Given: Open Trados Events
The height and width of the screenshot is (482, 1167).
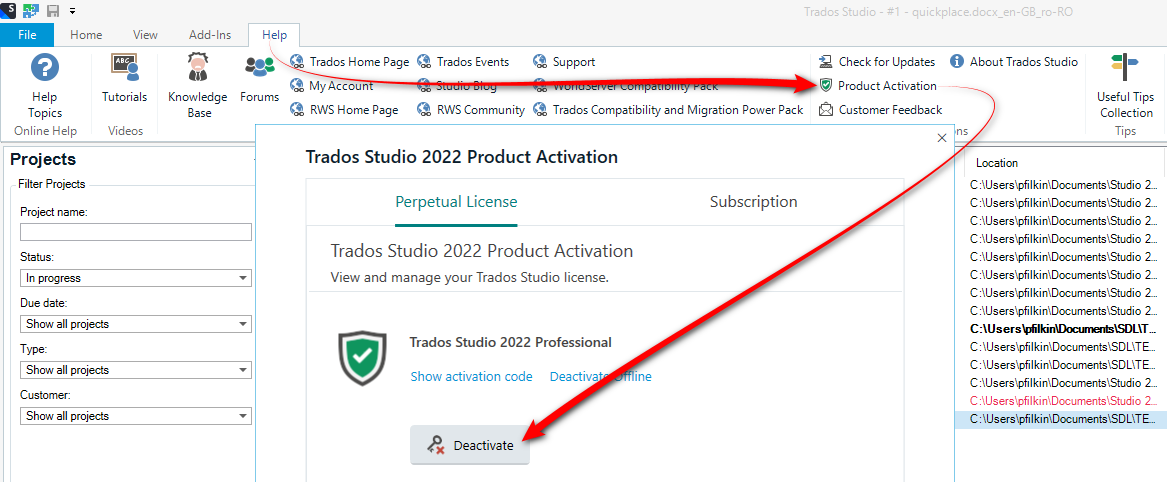Looking at the screenshot, I should [463, 62].
